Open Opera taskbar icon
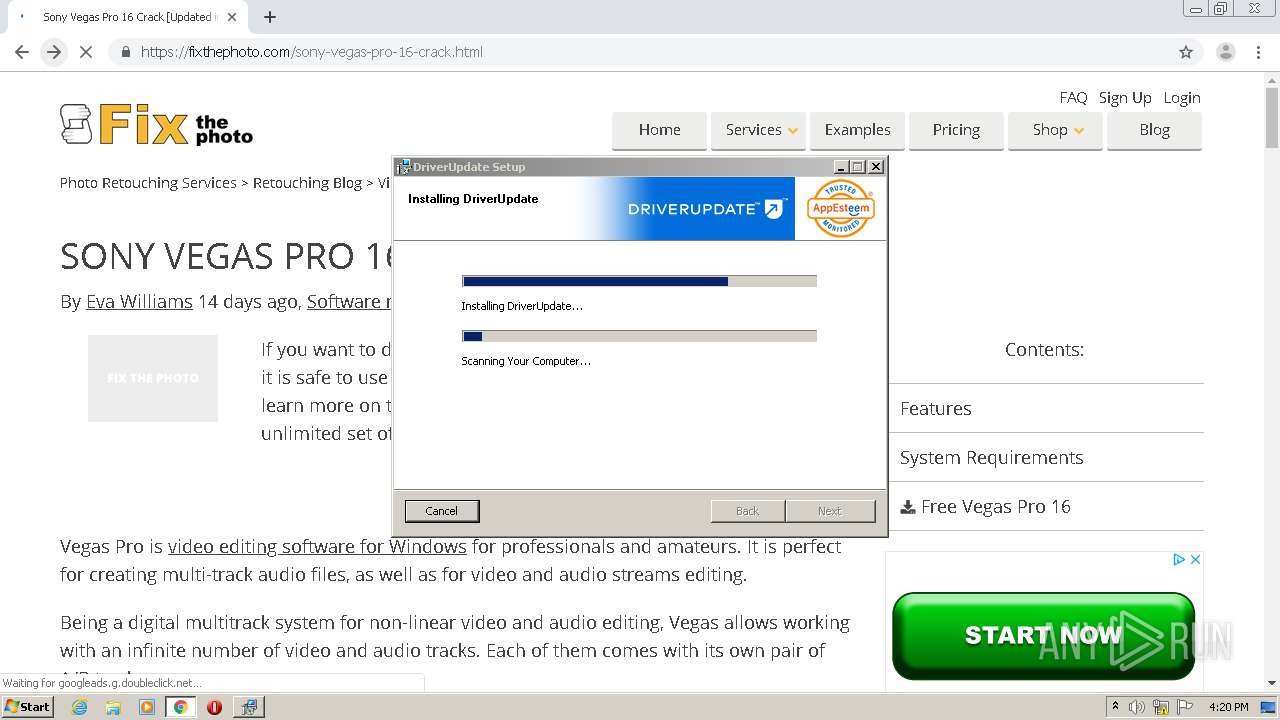1280x720 pixels. [x=214, y=707]
